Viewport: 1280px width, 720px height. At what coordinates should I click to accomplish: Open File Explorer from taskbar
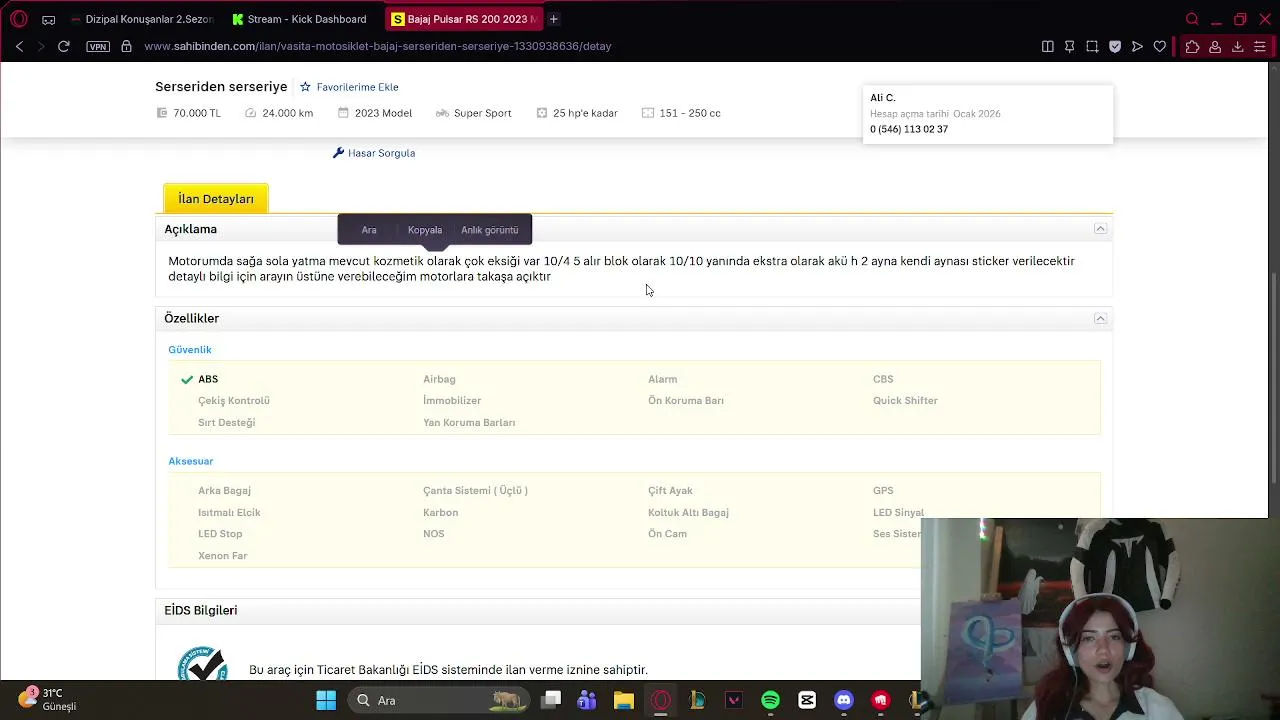point(624,700)
